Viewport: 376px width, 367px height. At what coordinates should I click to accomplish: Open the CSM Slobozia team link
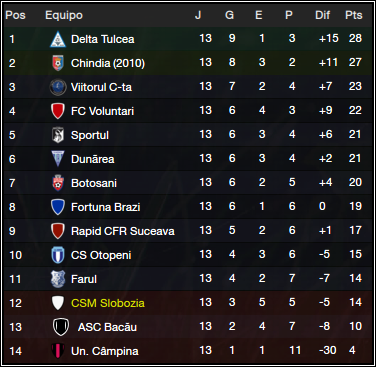(x=108, y=303)
